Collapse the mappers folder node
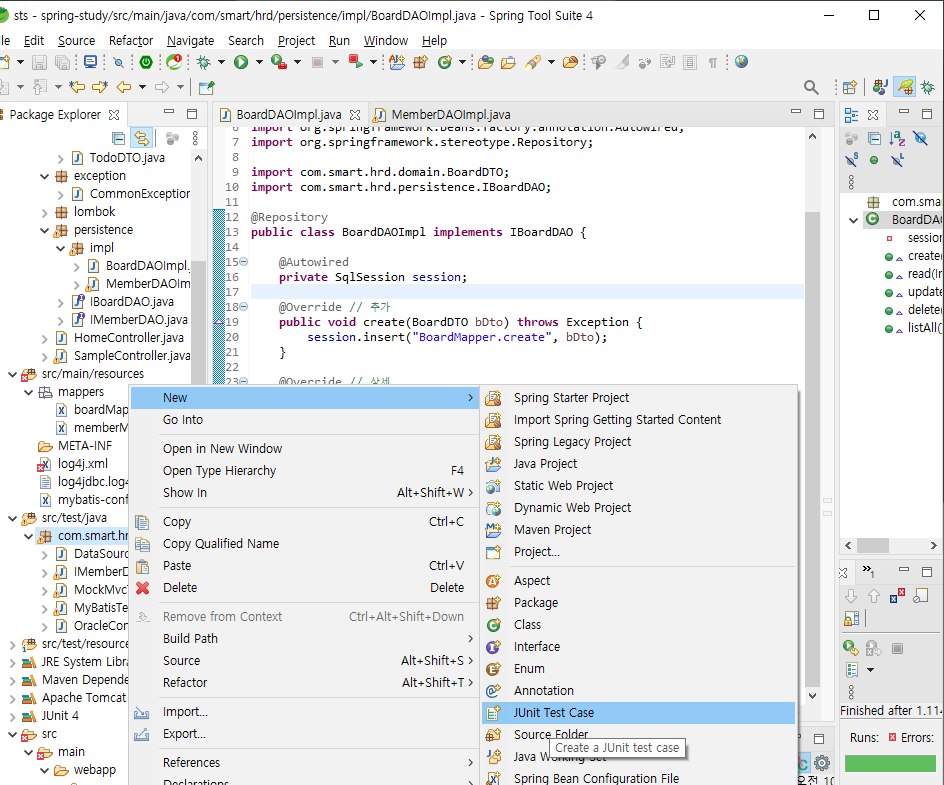944x785 pixels. coord(28,392)
